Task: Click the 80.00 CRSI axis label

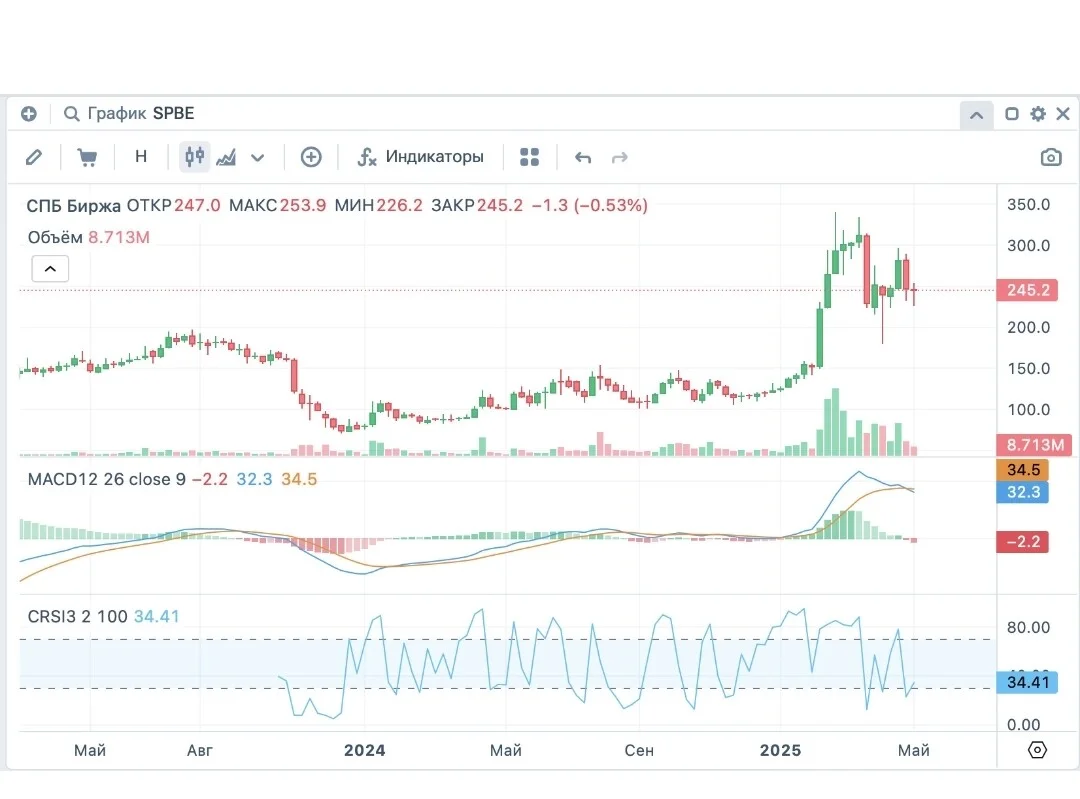Action: [1028, 627]
